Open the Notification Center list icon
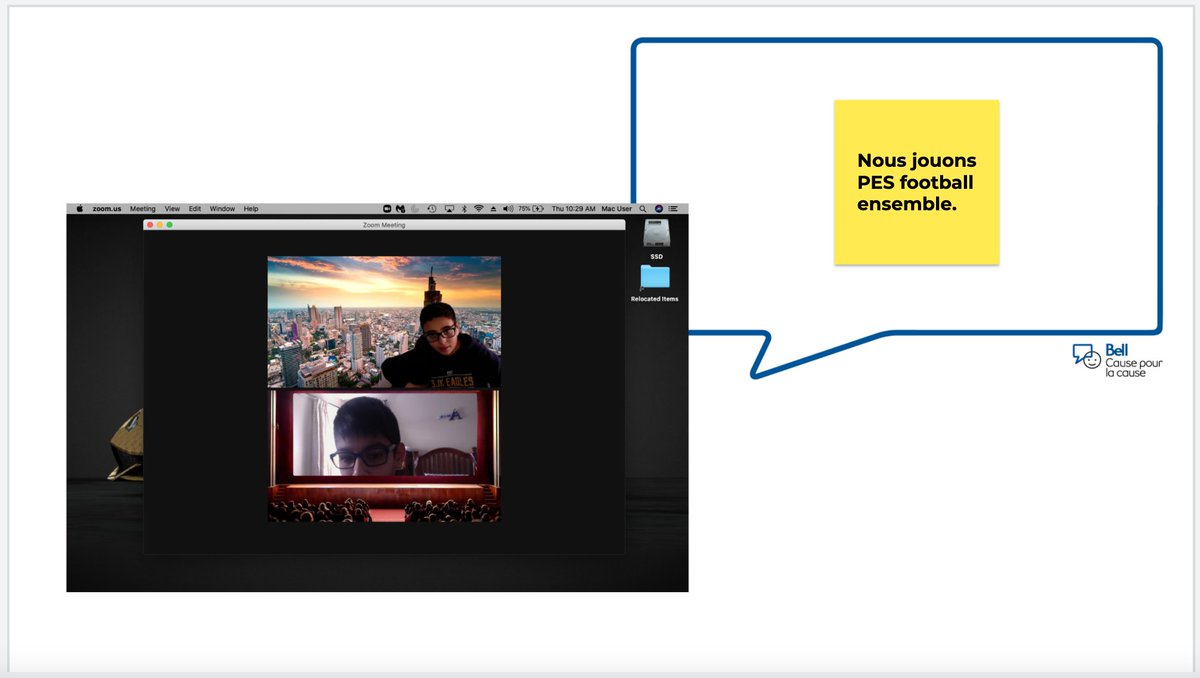 point(673,209)
